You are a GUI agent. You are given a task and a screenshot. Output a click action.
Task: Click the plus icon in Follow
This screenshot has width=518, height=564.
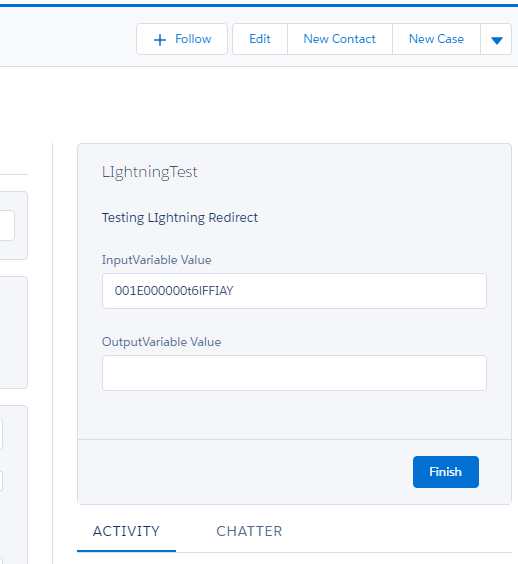[x=160, y=40]
